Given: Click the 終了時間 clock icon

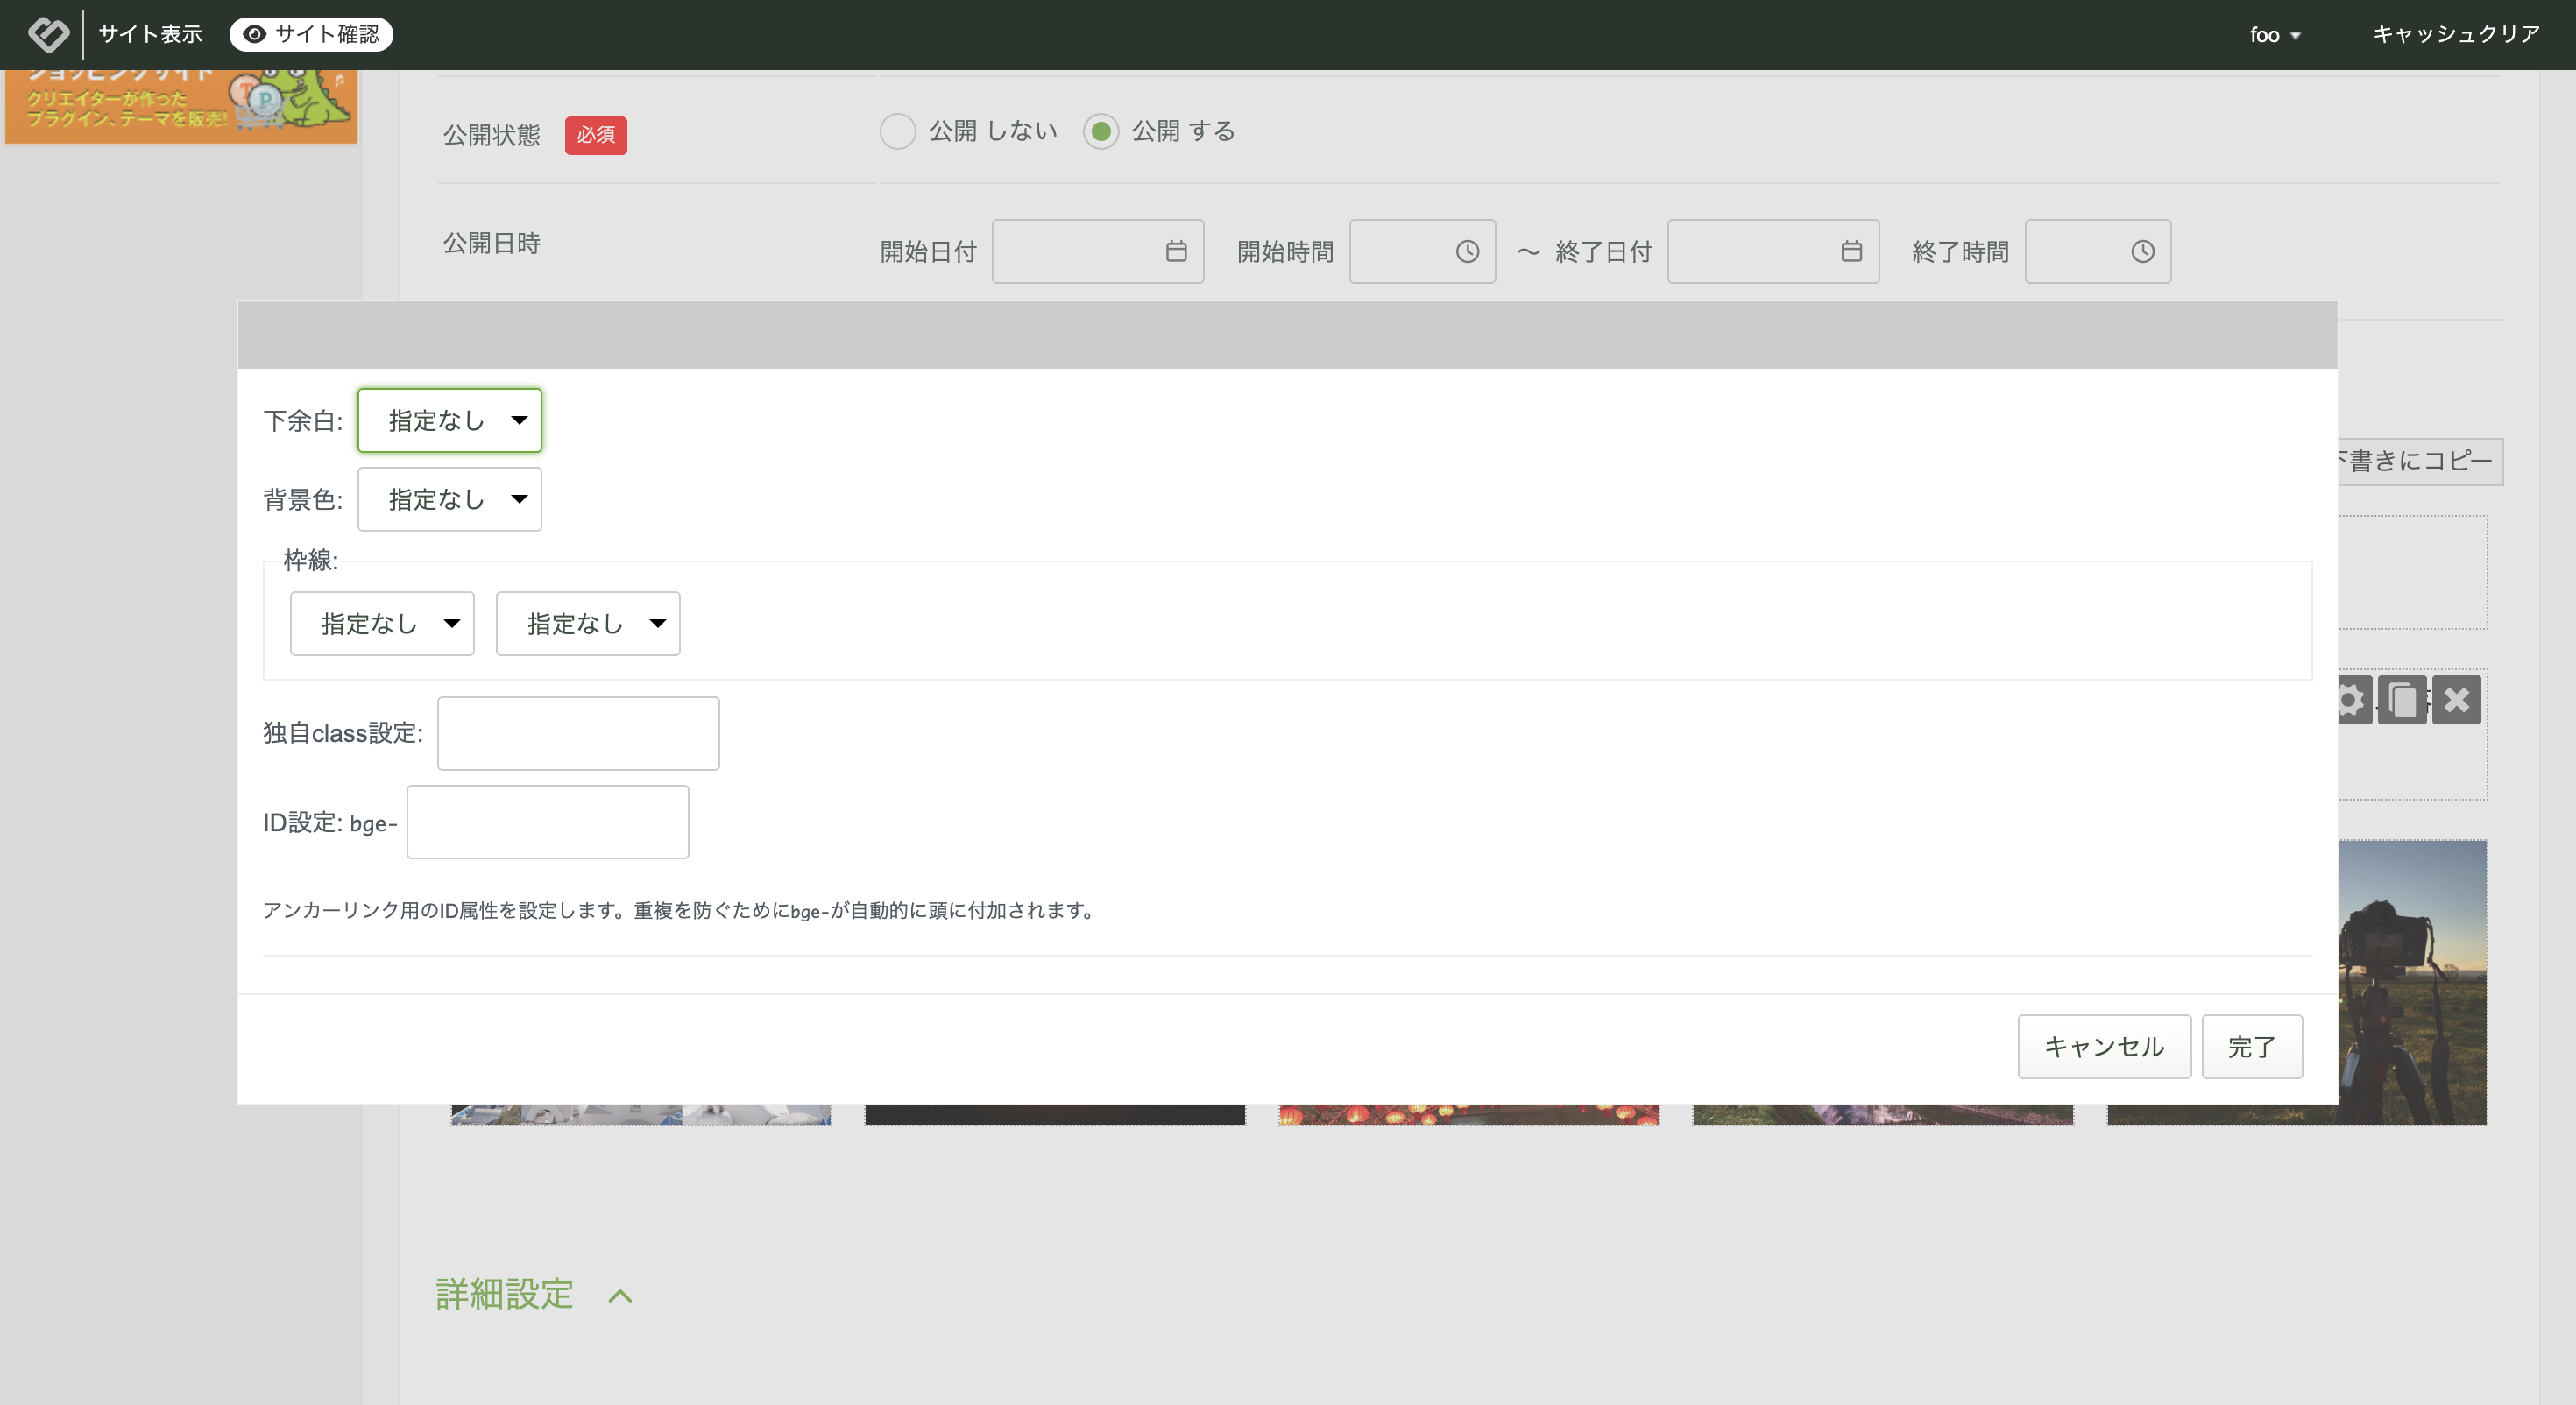Looking at the screenshot, I should [2142, 251].
